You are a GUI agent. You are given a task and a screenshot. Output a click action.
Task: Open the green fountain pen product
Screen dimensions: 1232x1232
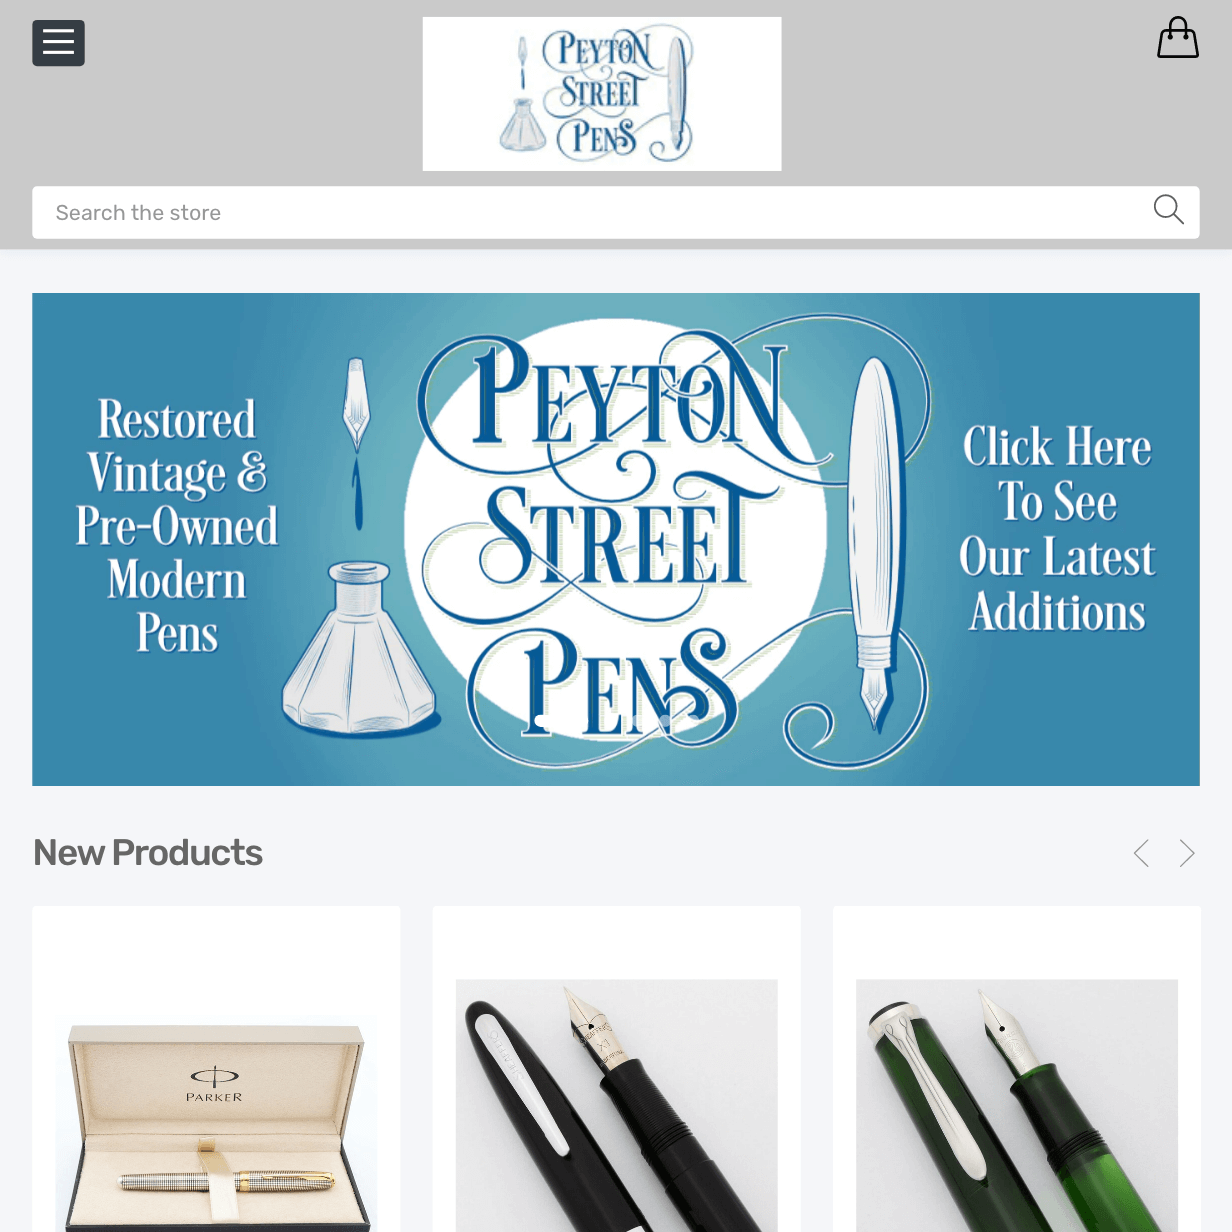[x=1017, y=1071]
